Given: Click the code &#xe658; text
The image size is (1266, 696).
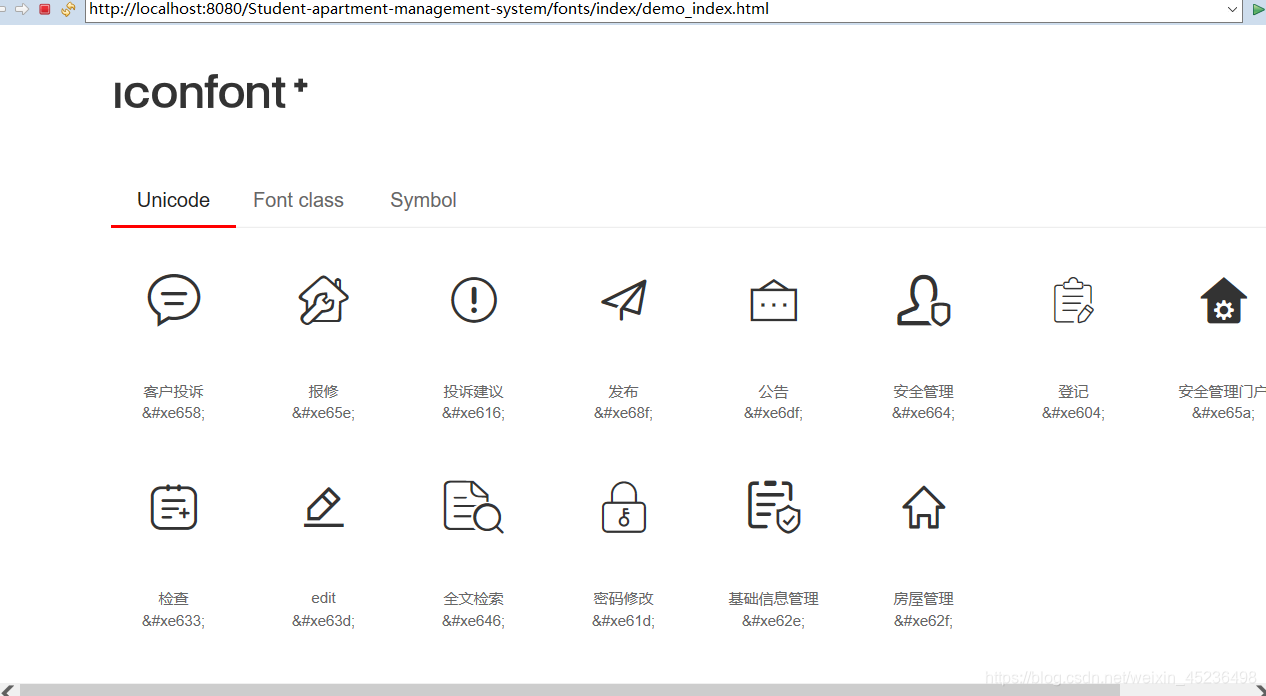Looking at the screenshot, I should pyautogui.click(x=174, y=413).
